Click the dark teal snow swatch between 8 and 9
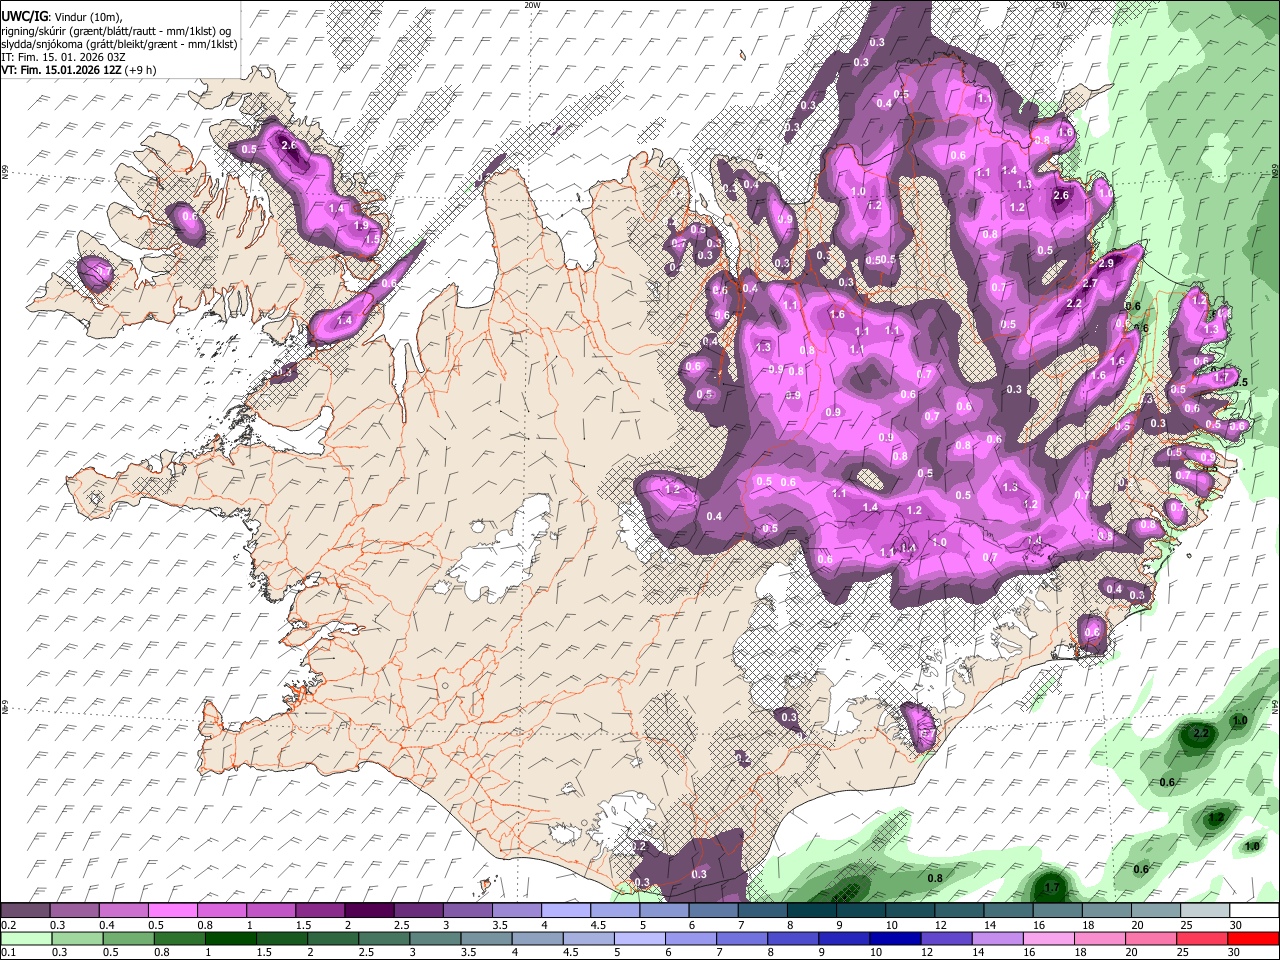 click(811, 911)
